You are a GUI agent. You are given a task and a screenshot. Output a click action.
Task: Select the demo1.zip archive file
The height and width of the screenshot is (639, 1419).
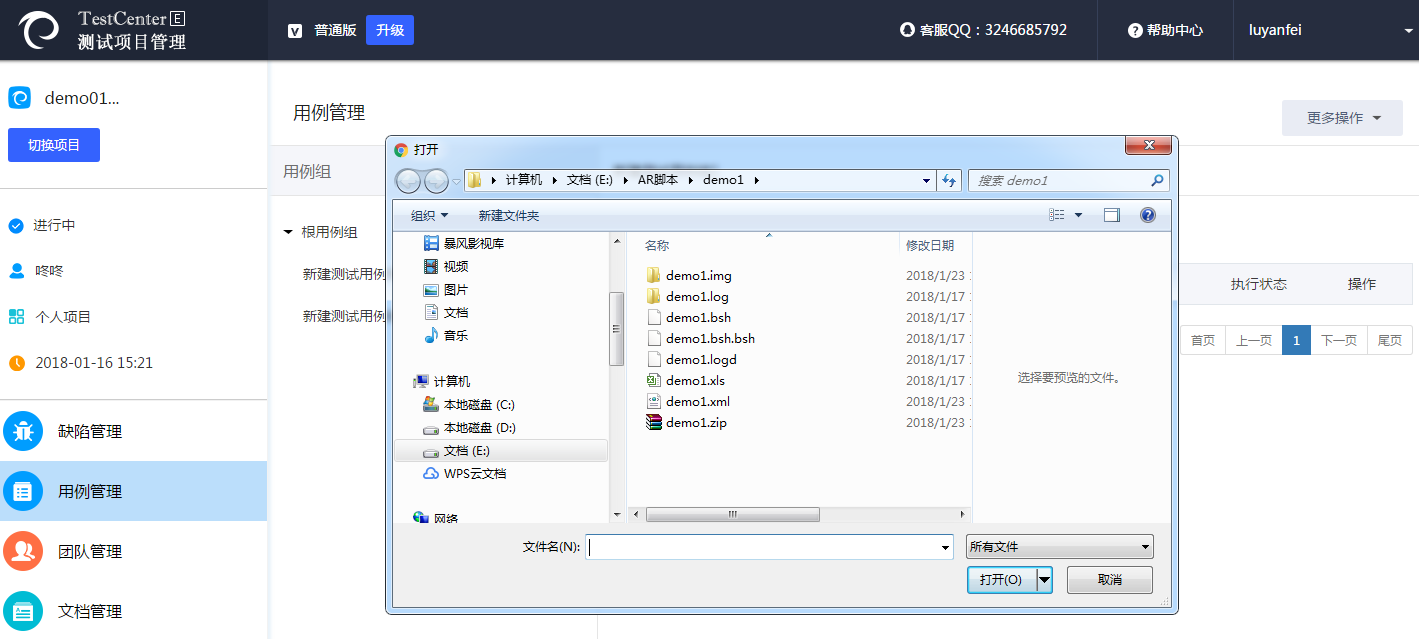[x=696, y=422]
